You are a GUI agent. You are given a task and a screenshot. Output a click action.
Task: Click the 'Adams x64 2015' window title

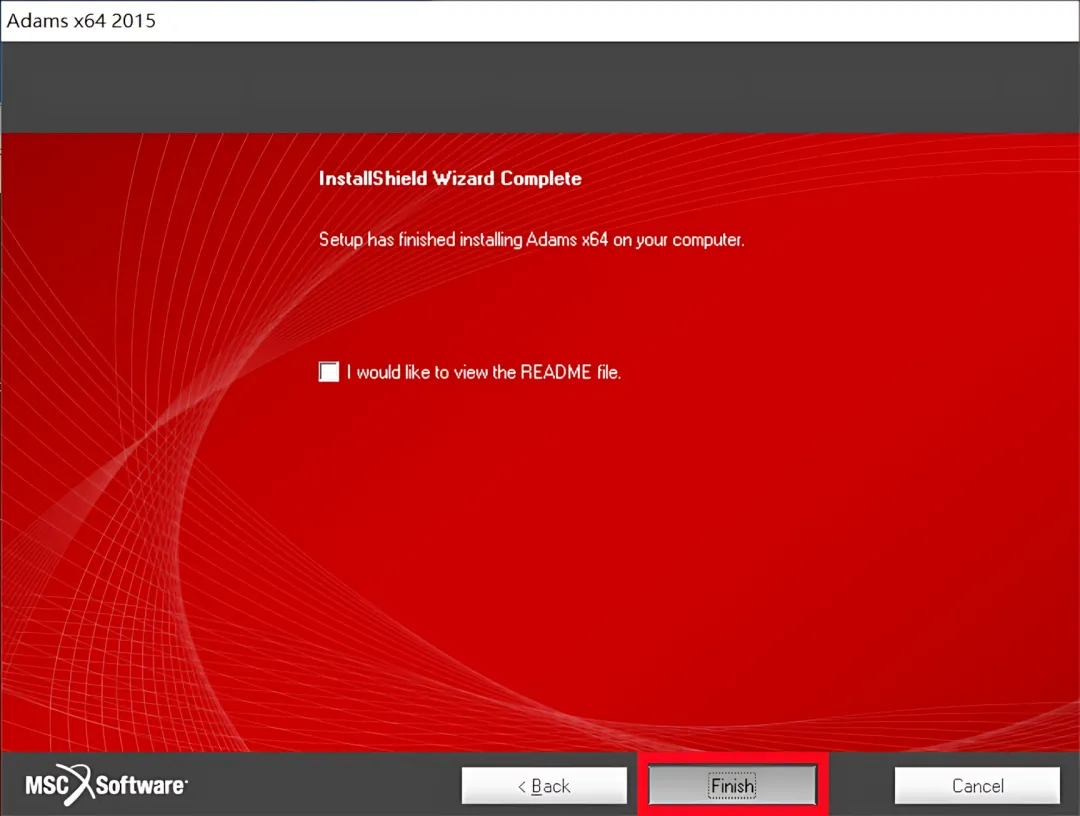pos(81,21)
